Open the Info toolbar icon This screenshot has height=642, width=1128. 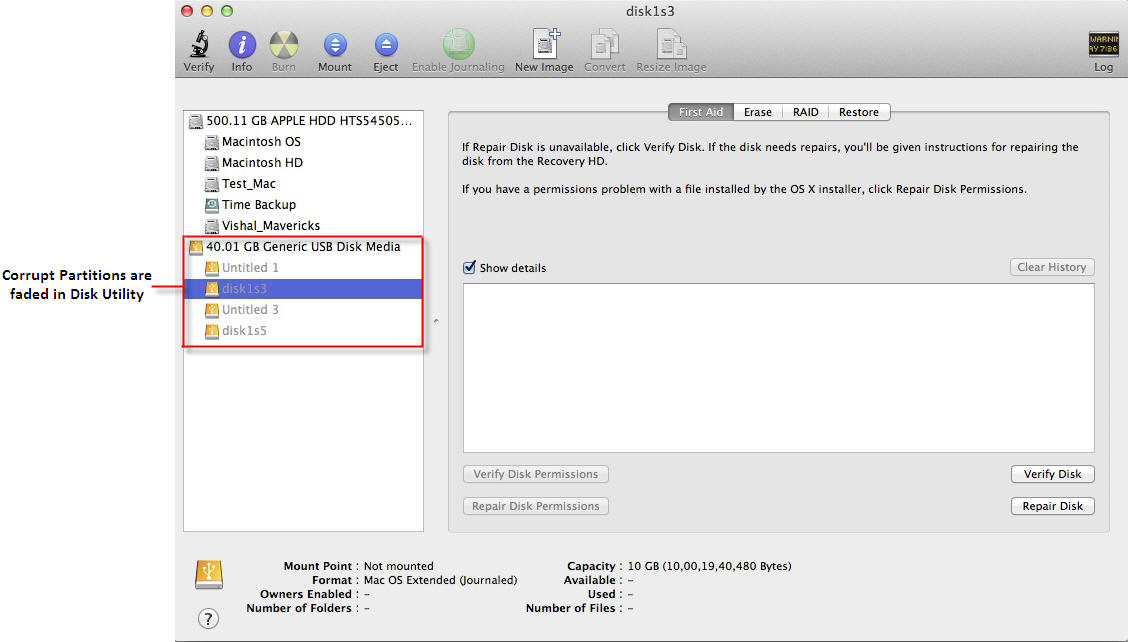tap(242, 45)
